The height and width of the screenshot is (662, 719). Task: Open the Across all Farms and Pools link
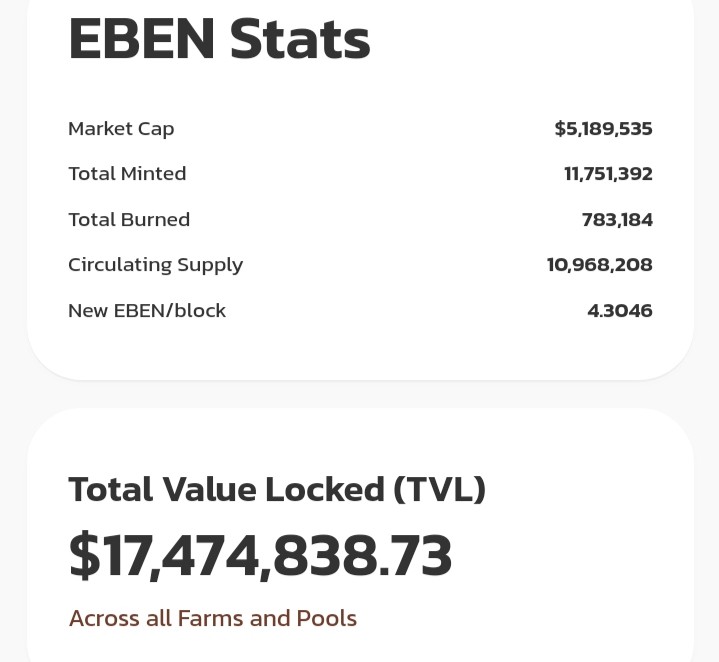(x=213, y=618)
